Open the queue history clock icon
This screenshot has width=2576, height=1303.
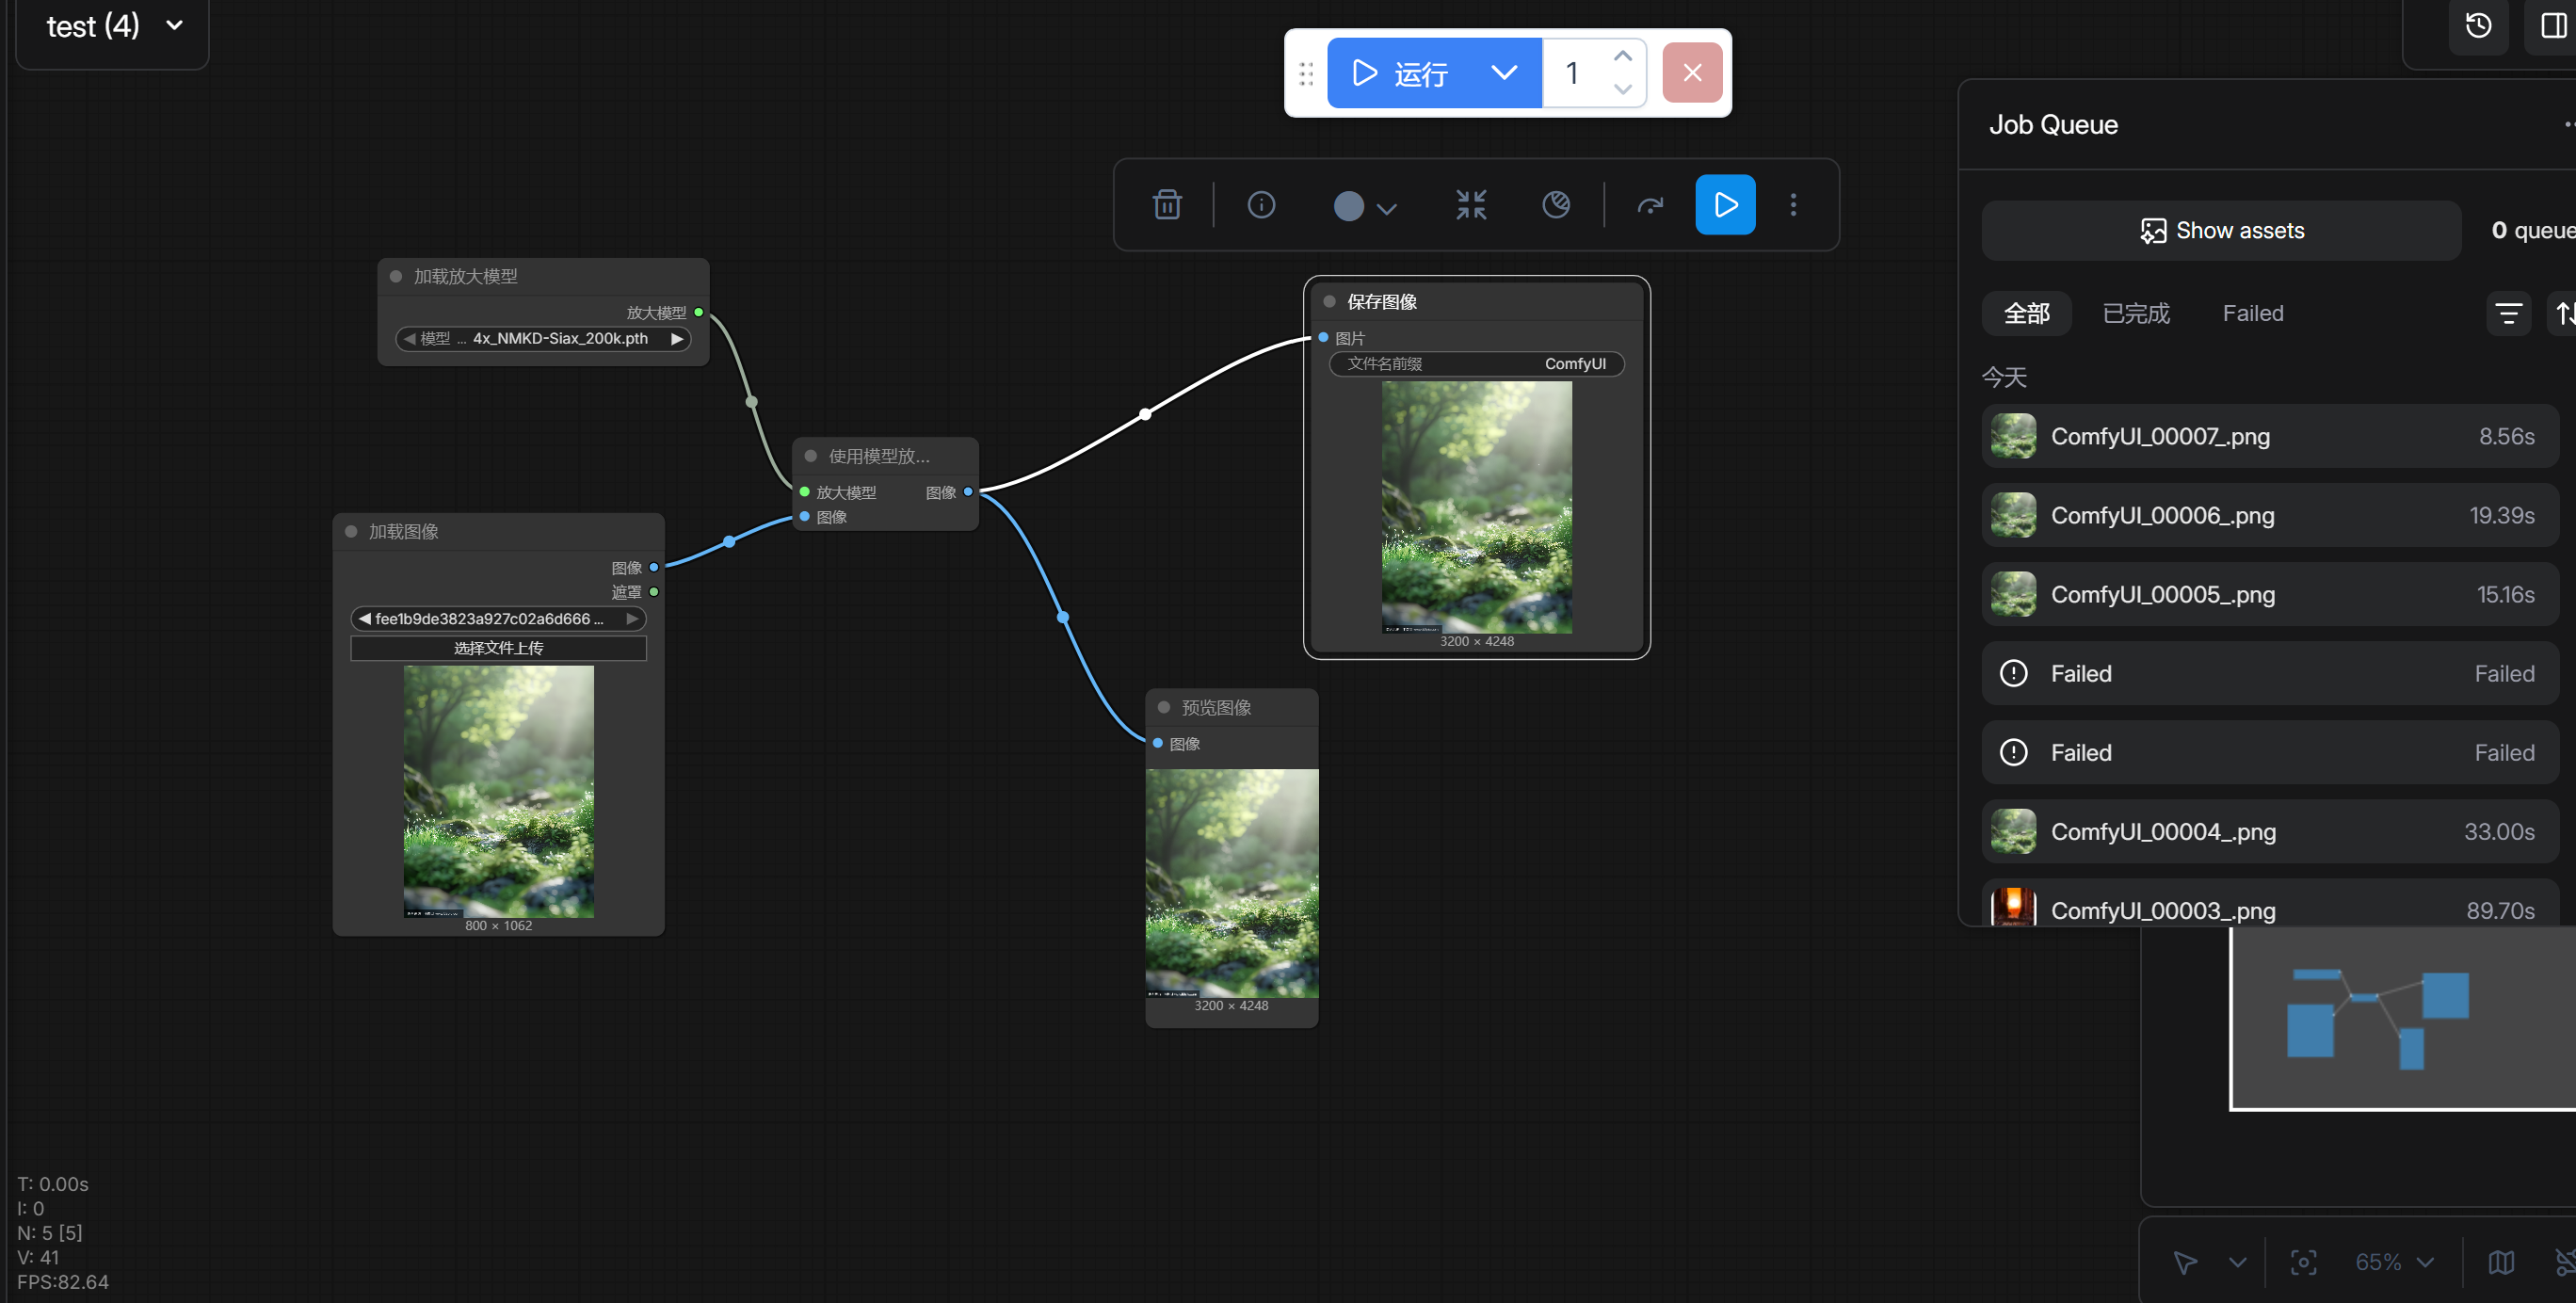[x=2478, y=26]
